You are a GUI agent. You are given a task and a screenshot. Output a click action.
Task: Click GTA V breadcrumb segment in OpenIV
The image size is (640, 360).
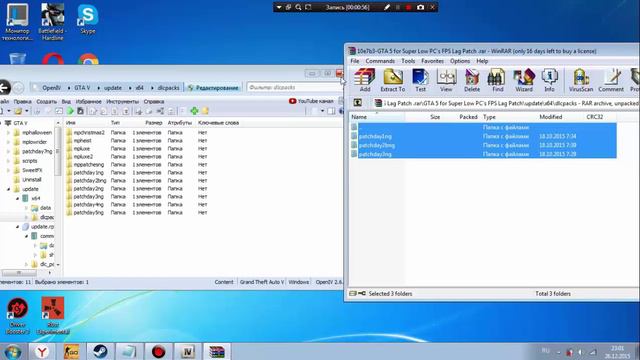click(x=82, y=88)
